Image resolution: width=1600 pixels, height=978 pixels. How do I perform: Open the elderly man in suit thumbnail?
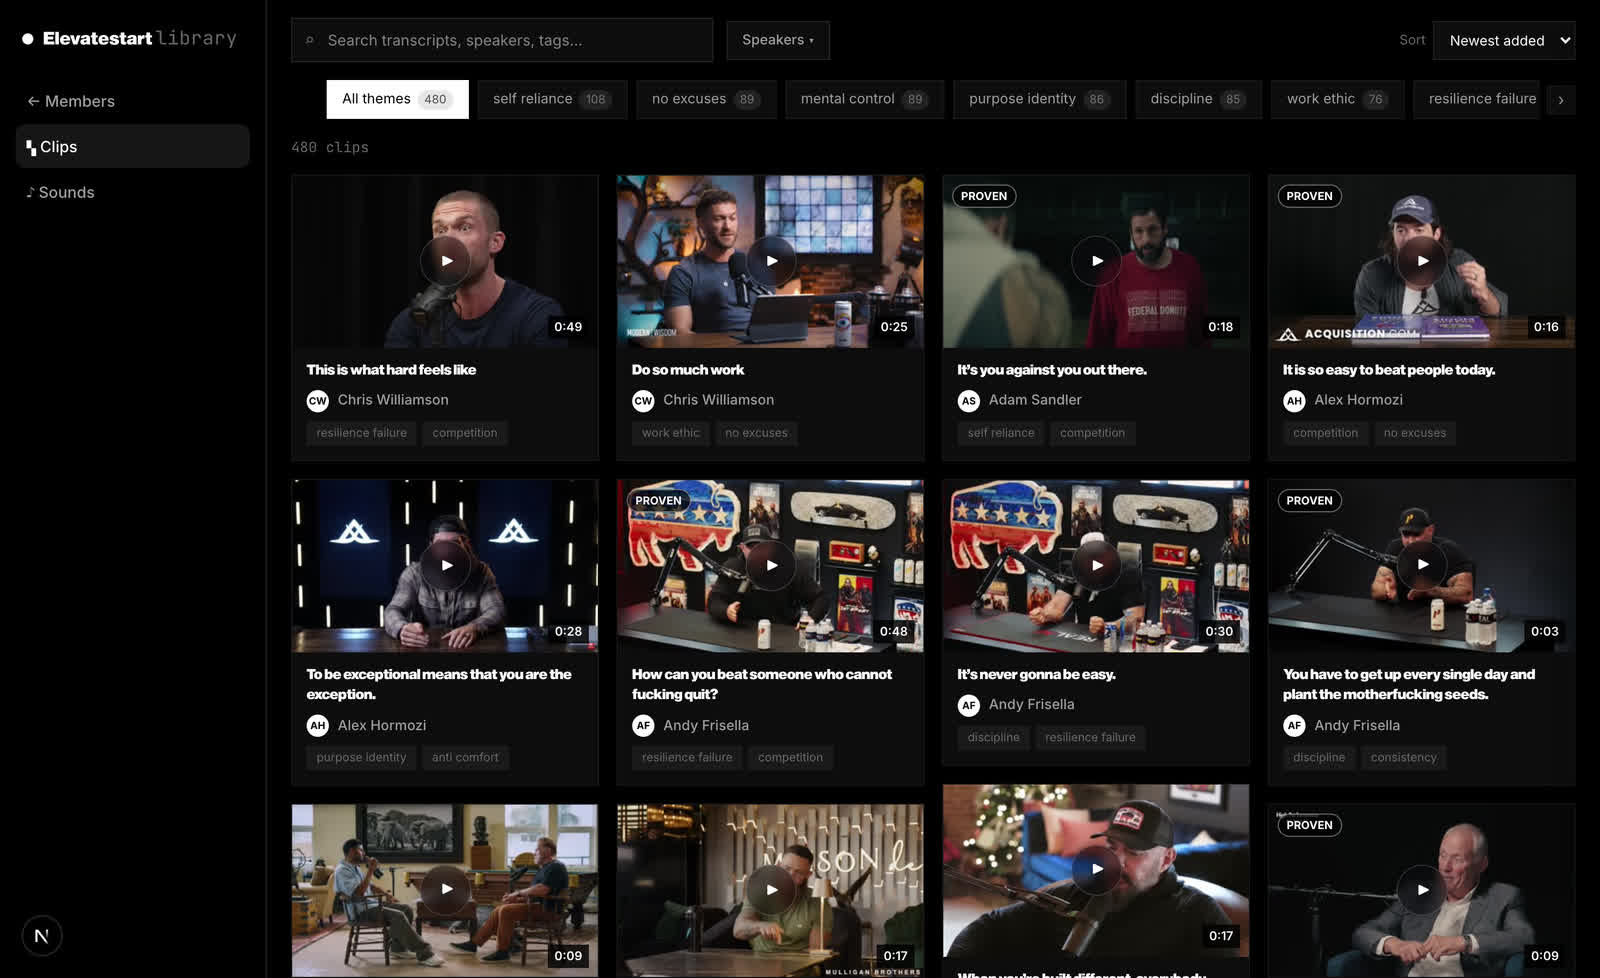1422,890
